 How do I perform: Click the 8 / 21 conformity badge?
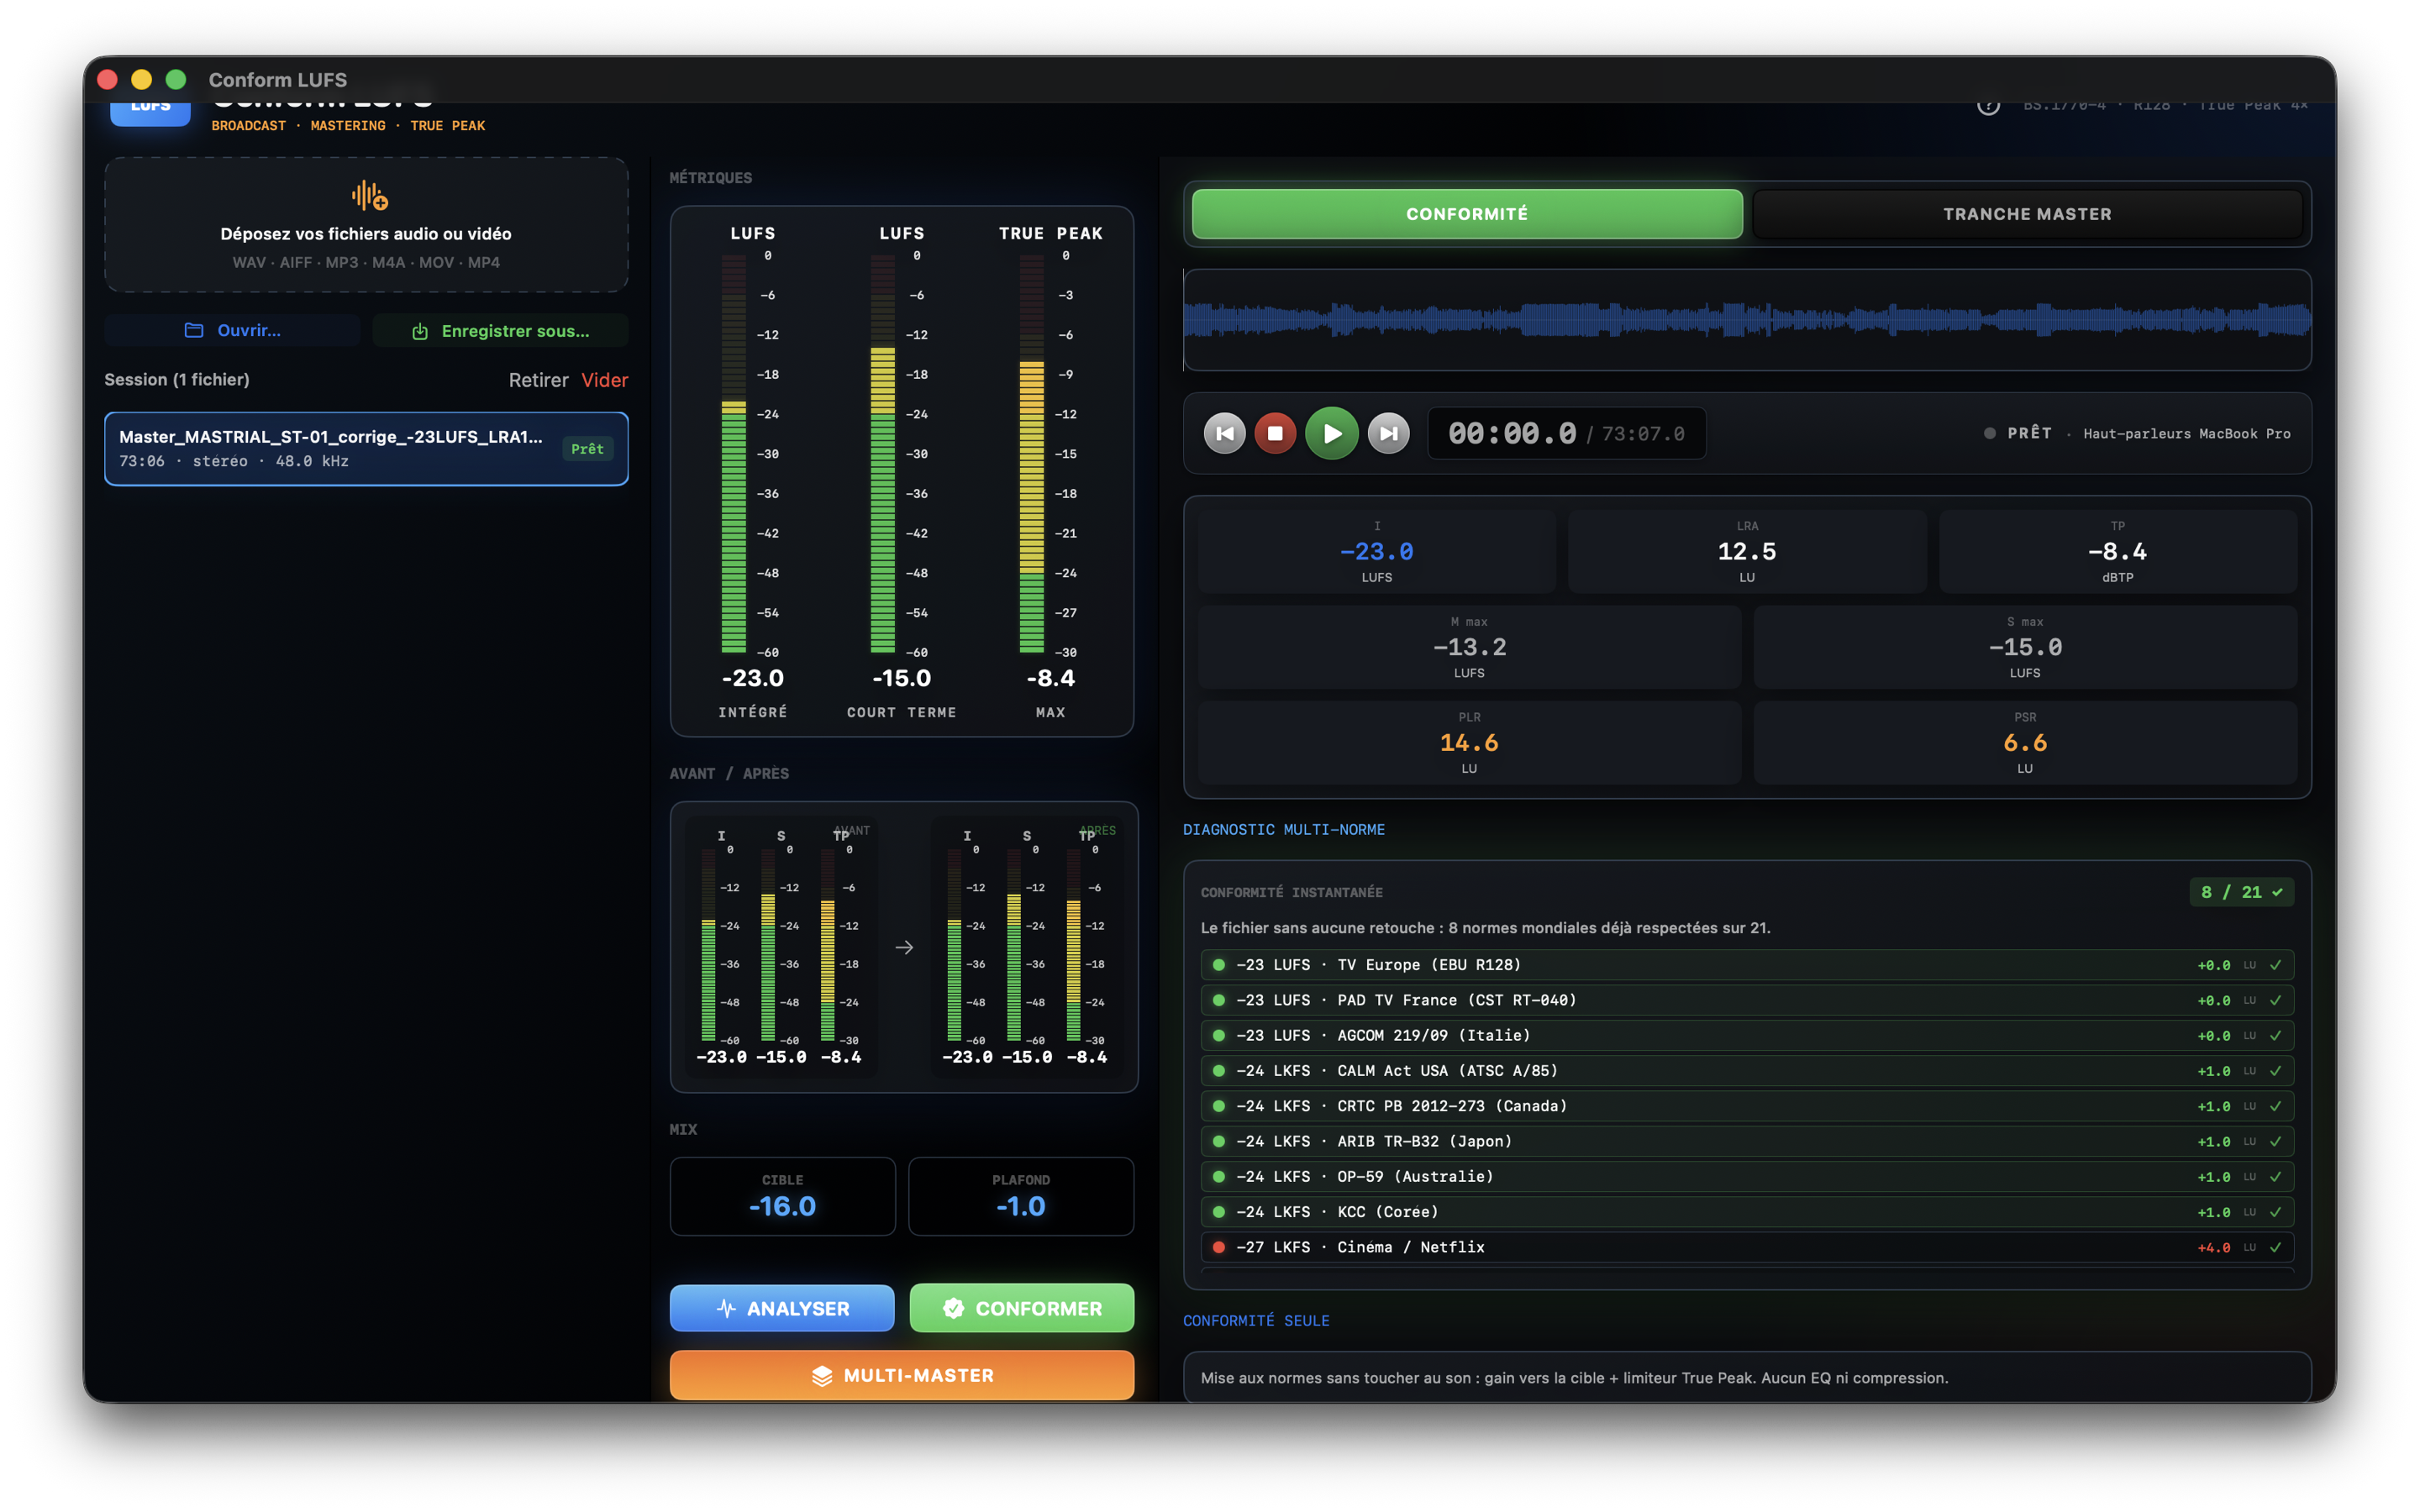point(2240,892)
